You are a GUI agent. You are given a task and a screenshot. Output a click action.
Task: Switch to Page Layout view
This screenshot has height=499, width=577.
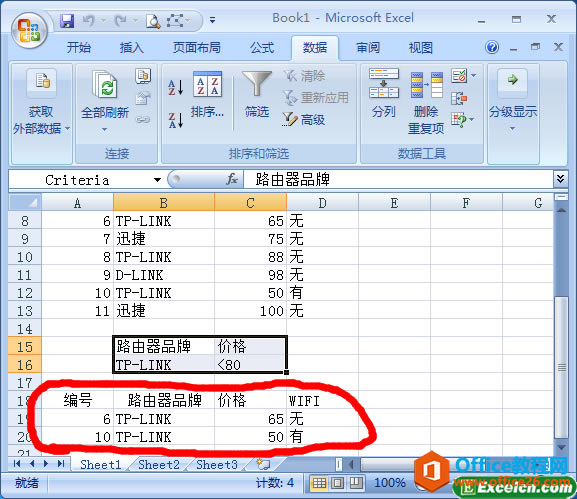pos(337,482)
